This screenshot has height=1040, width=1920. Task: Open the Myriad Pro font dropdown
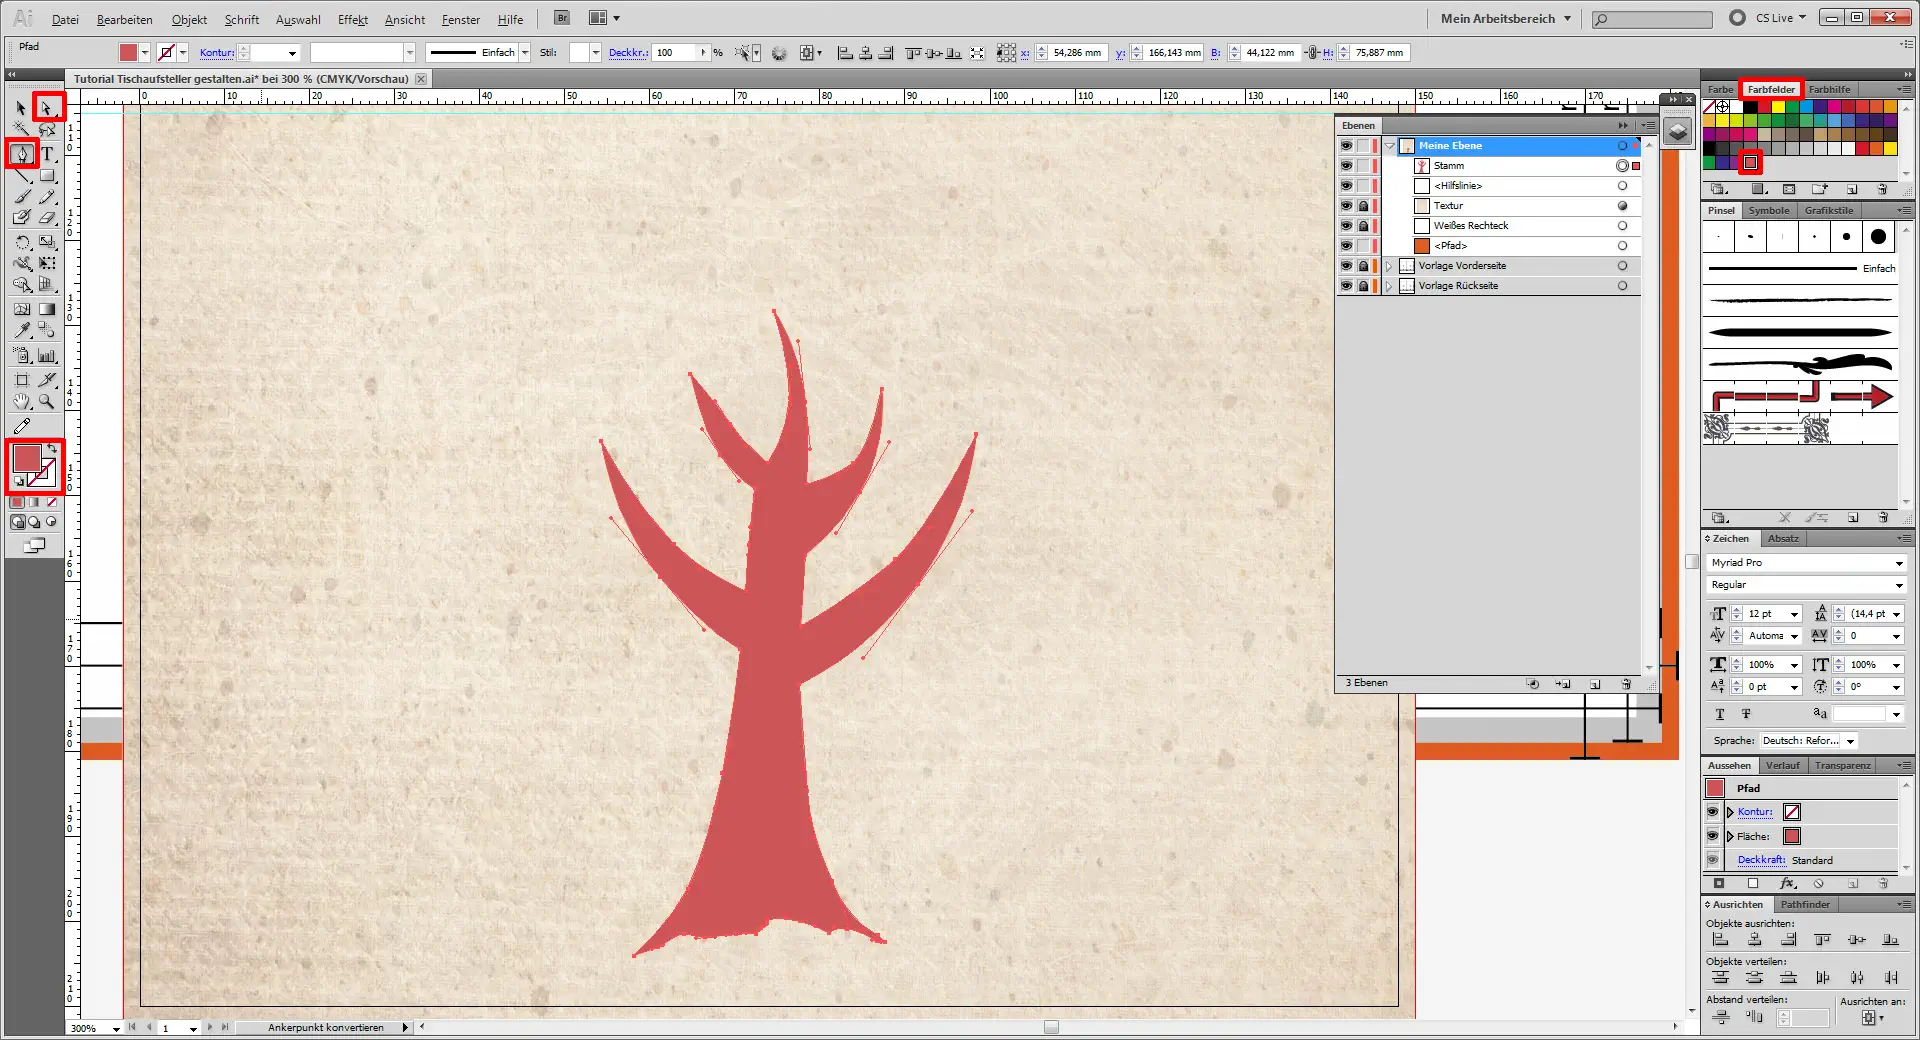1898,563
